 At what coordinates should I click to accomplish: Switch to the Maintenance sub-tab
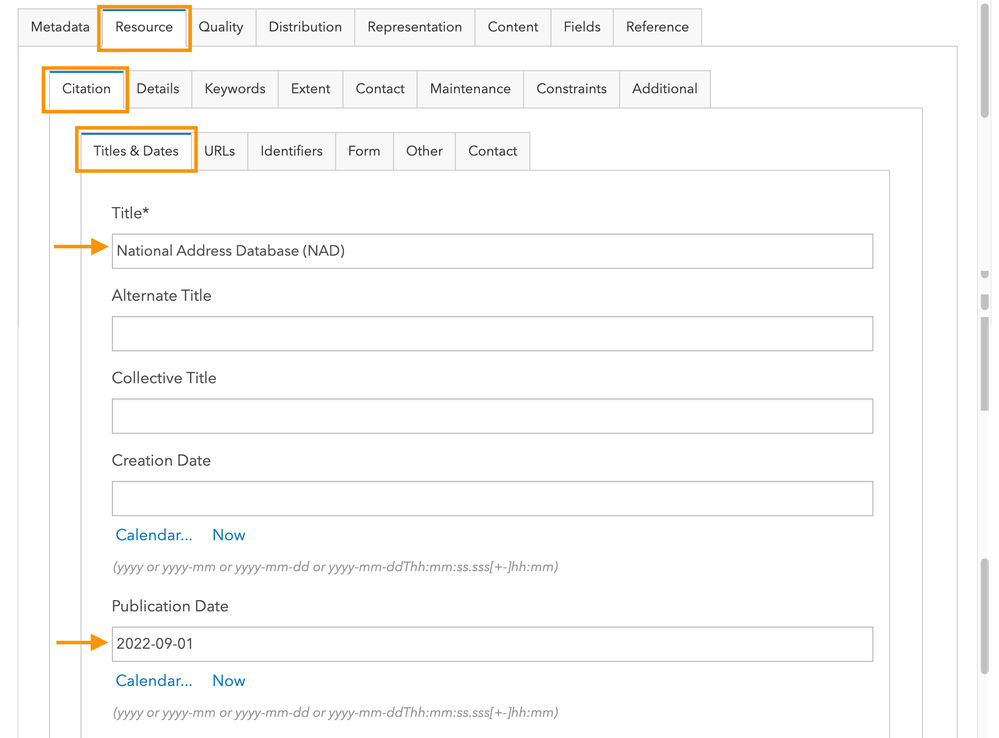coord(470,89)
